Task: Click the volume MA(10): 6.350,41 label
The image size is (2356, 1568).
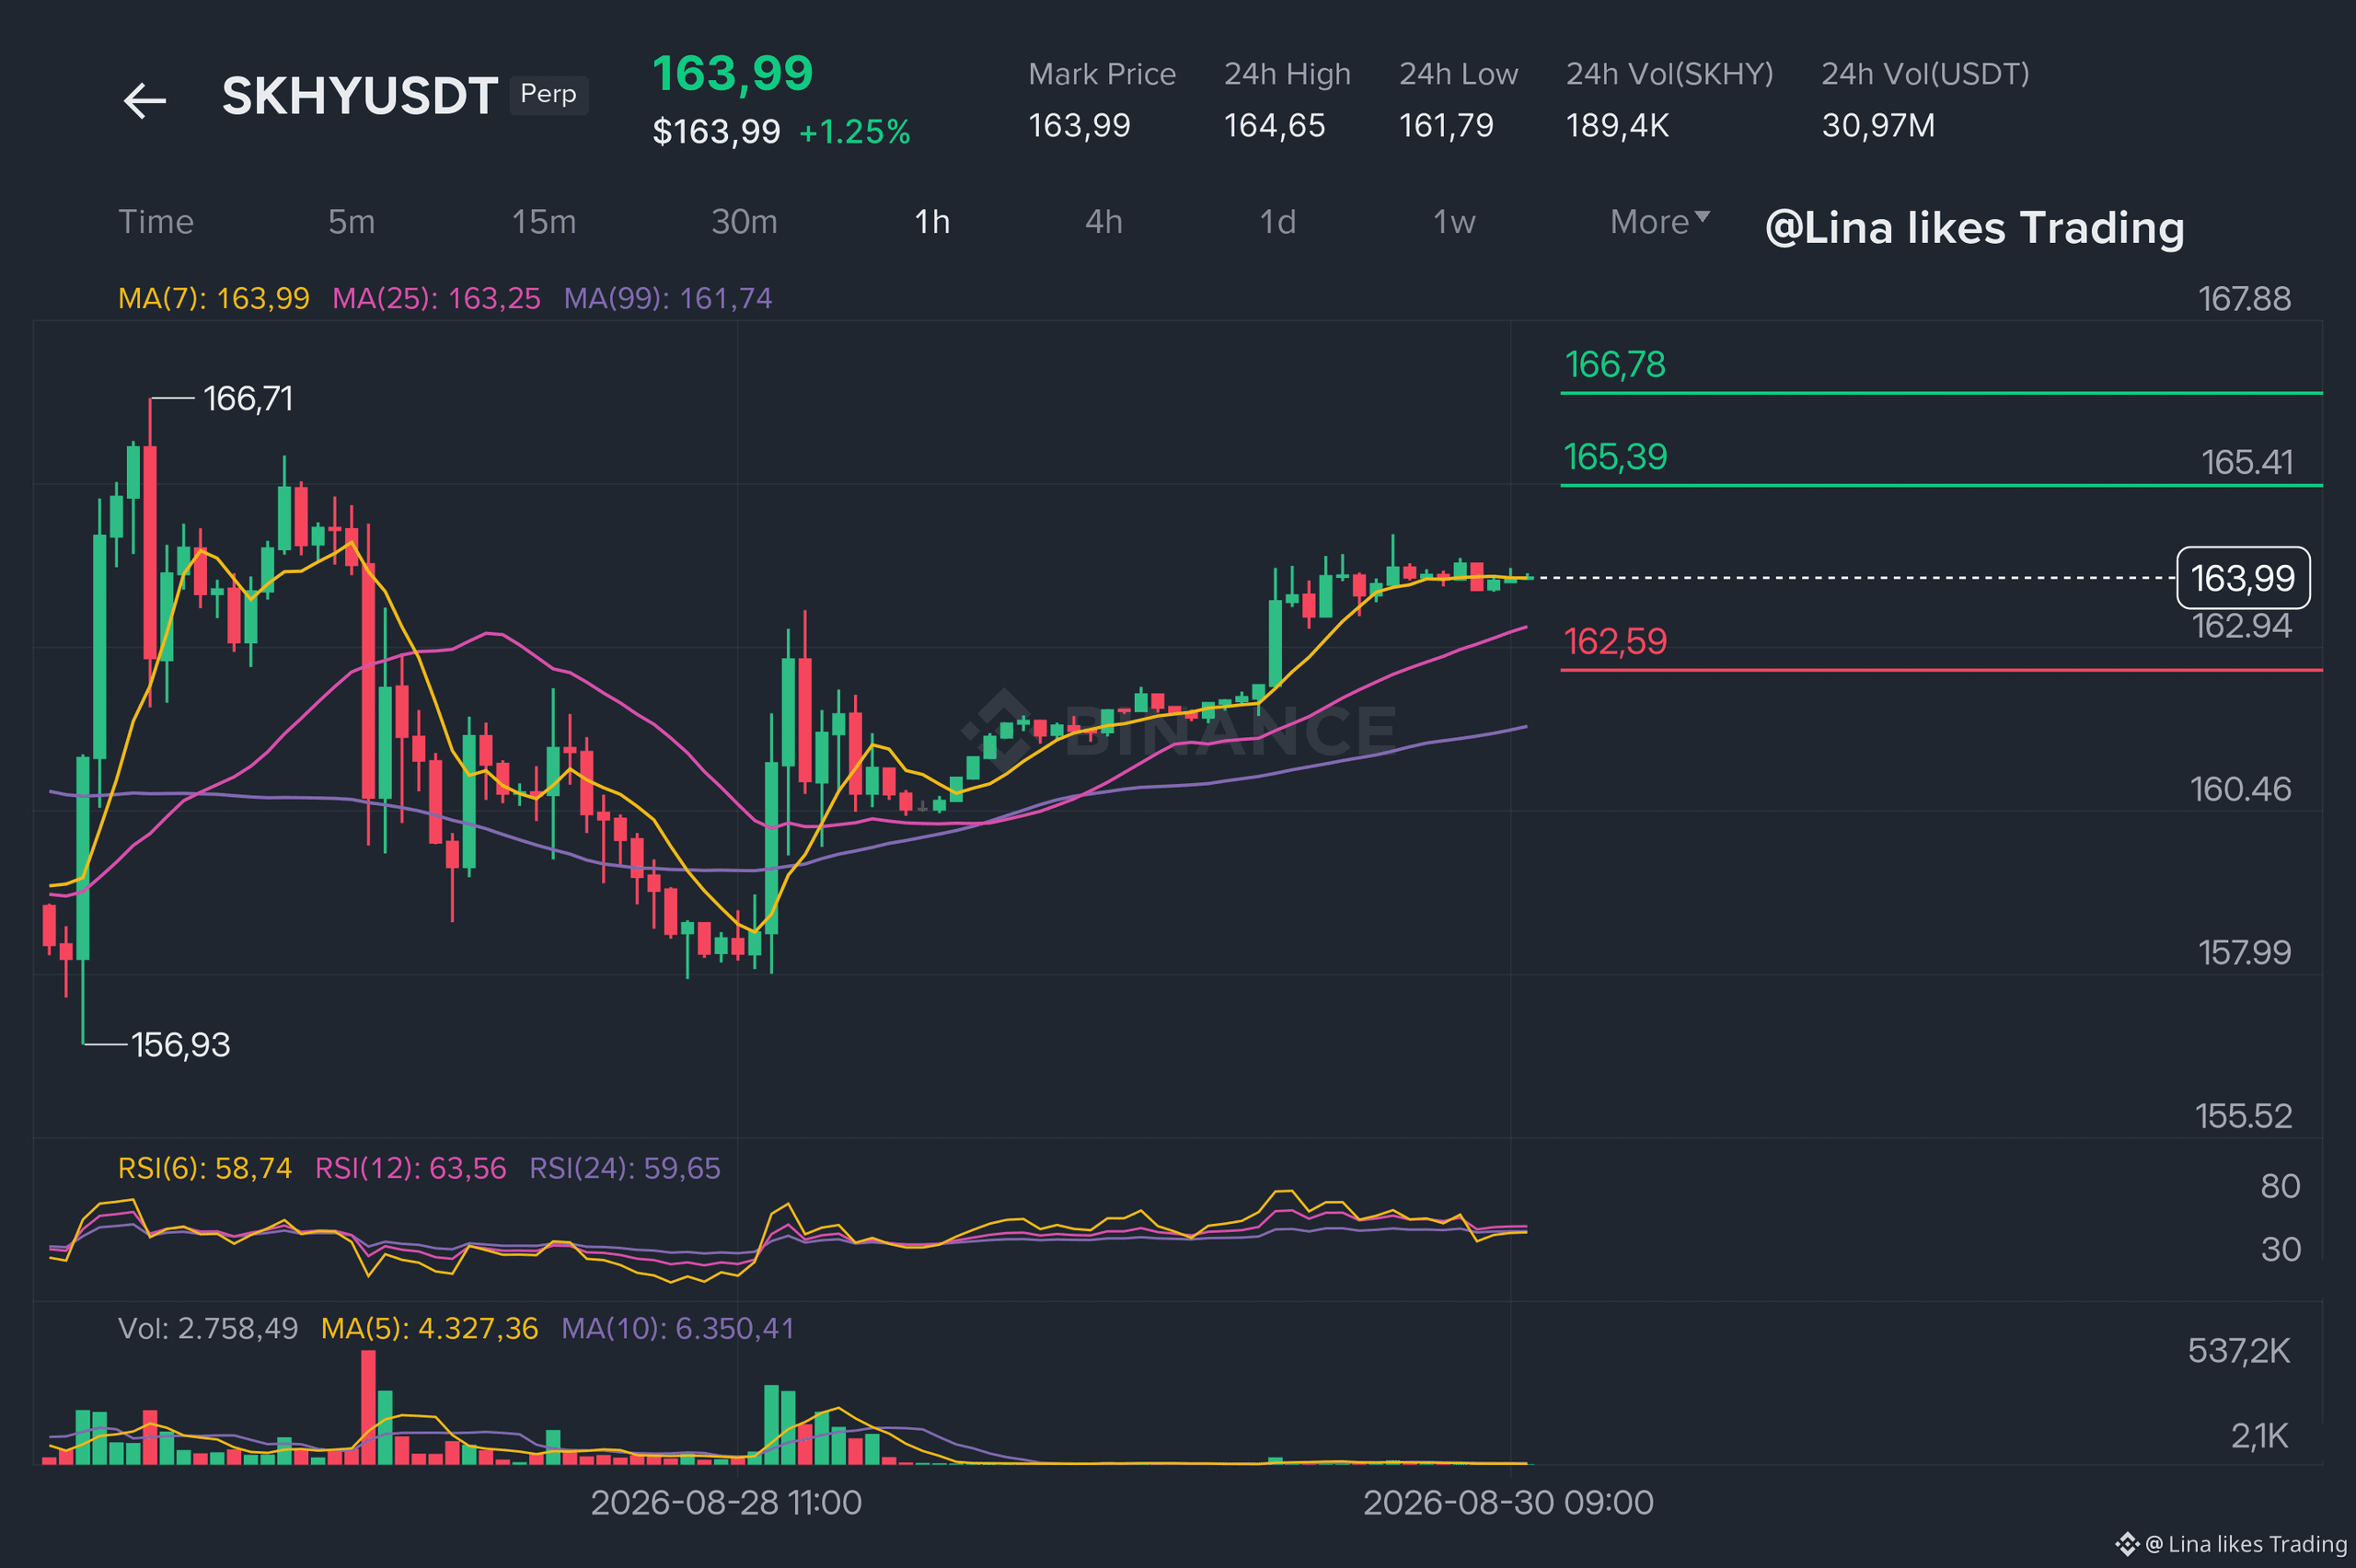Action: [x=678, y=1329]
